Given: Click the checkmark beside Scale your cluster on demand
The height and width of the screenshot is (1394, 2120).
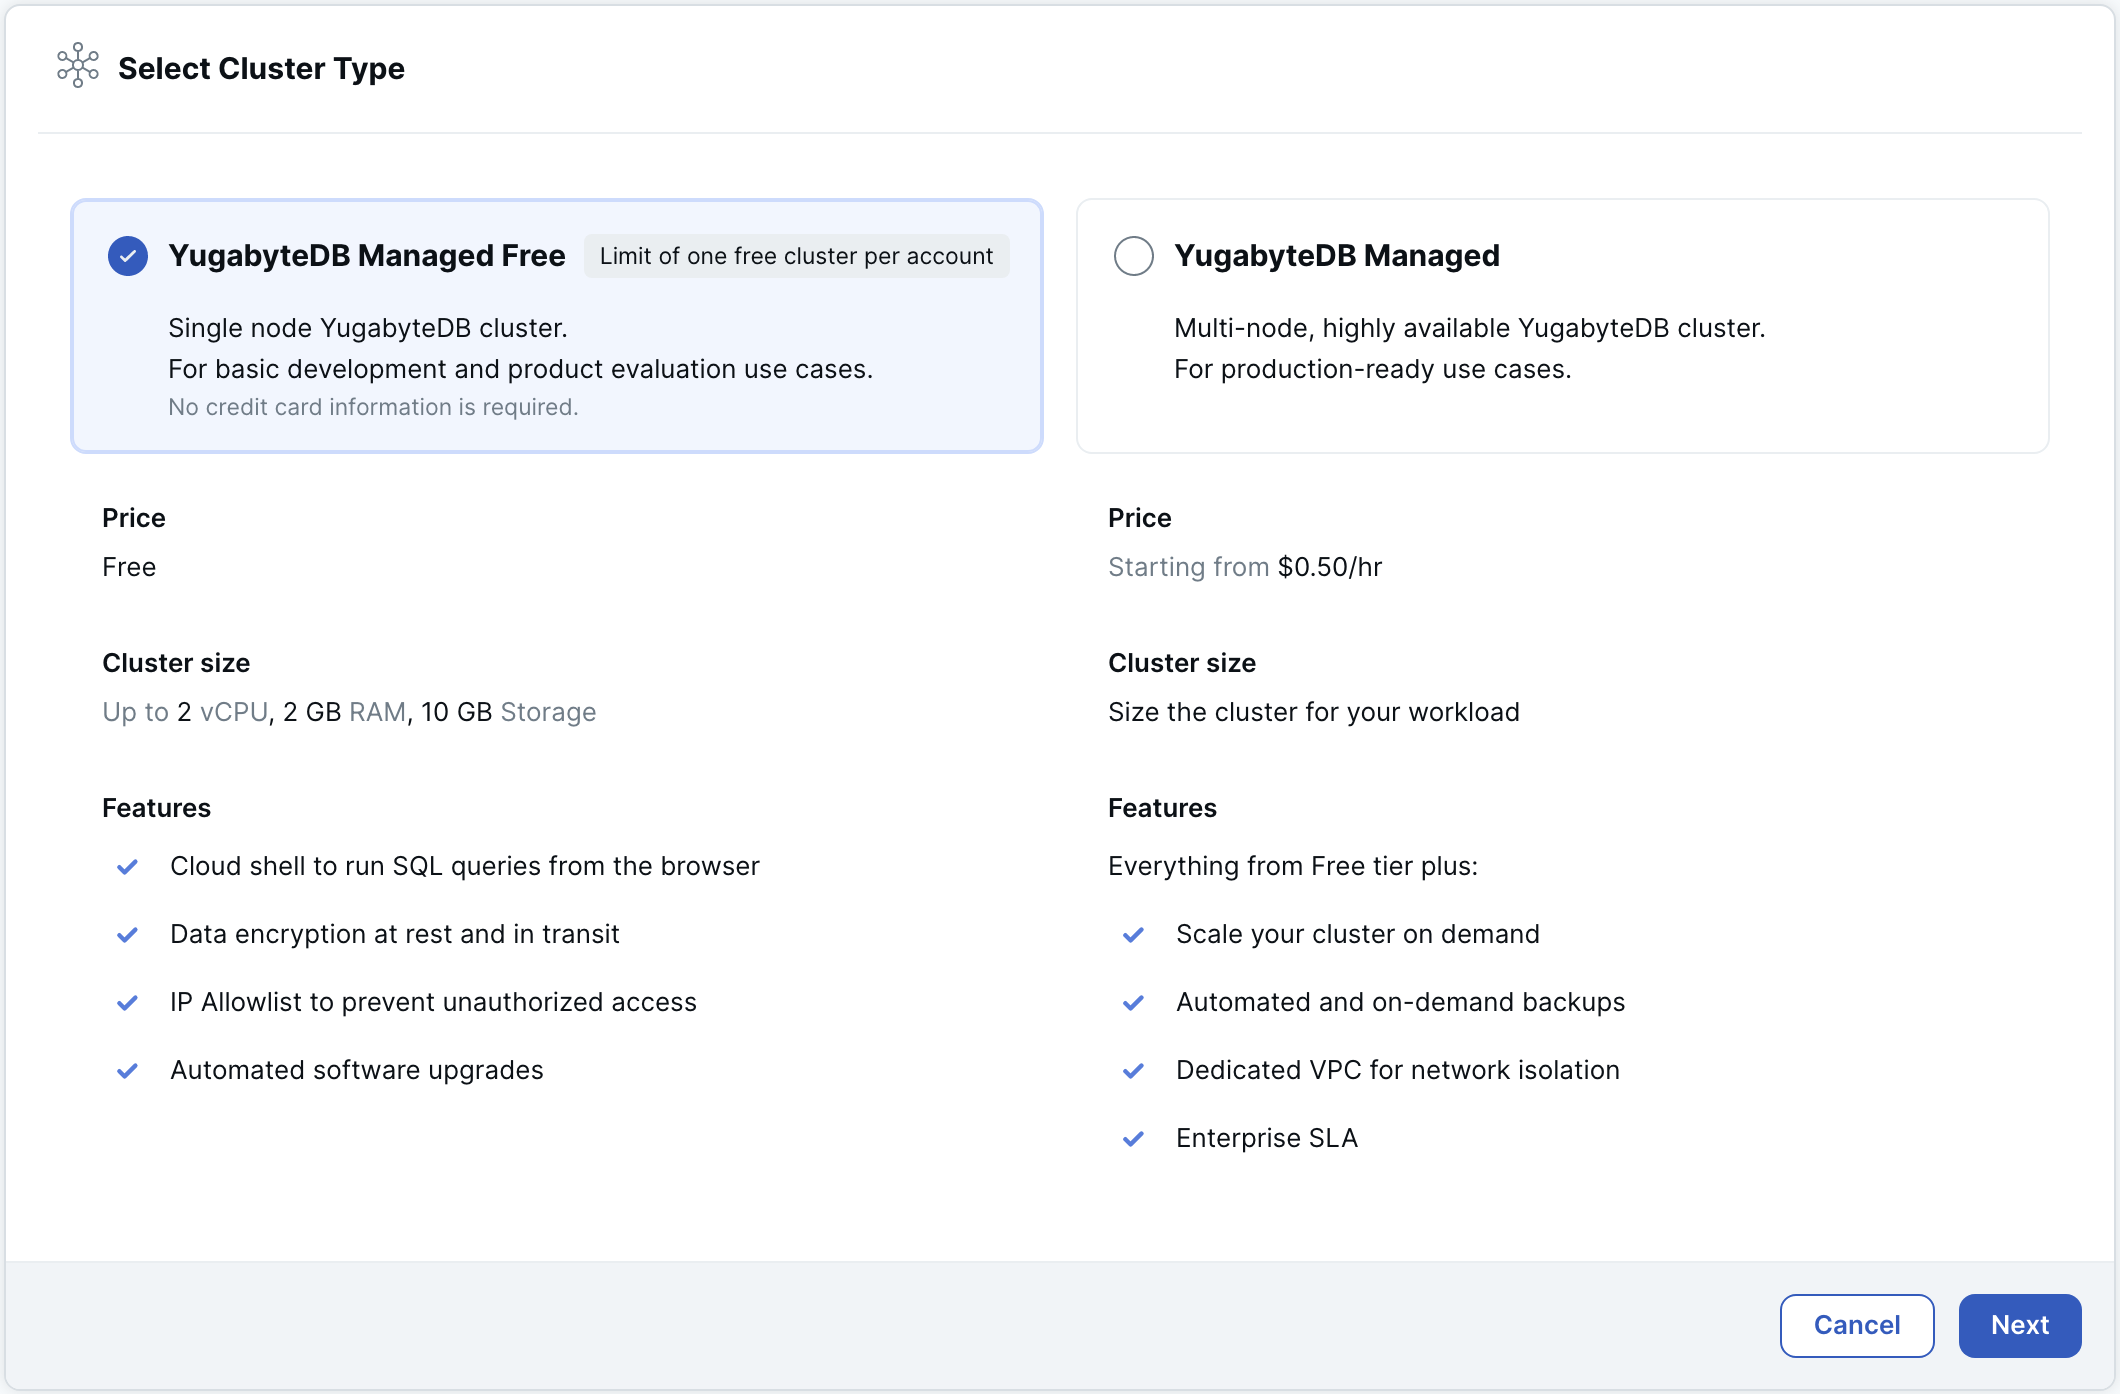Looking at the screenshot, I should (1134, 934).
